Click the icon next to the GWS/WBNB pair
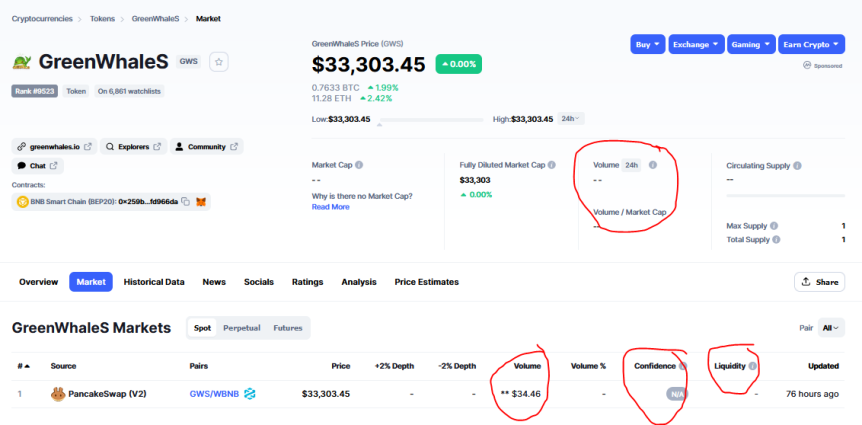 click(250, 394)
